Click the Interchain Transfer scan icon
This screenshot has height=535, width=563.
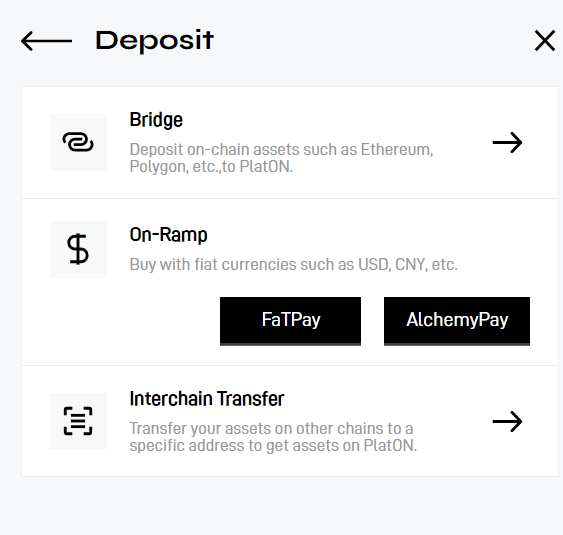(x=78, y=421)
